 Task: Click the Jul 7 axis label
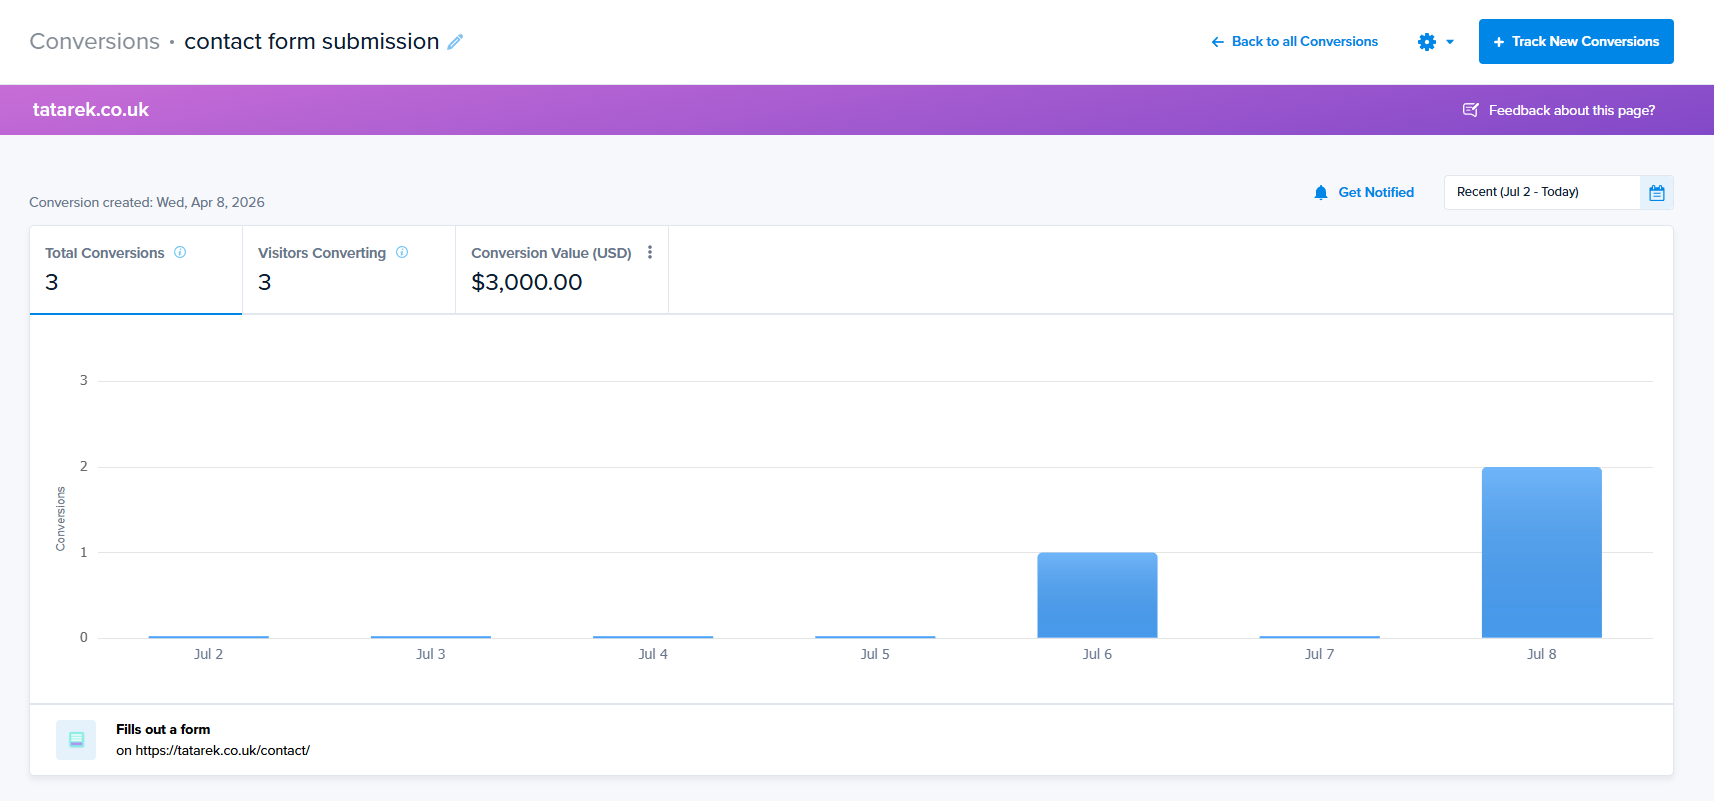pyautogui.click(x=1319, y=654)
